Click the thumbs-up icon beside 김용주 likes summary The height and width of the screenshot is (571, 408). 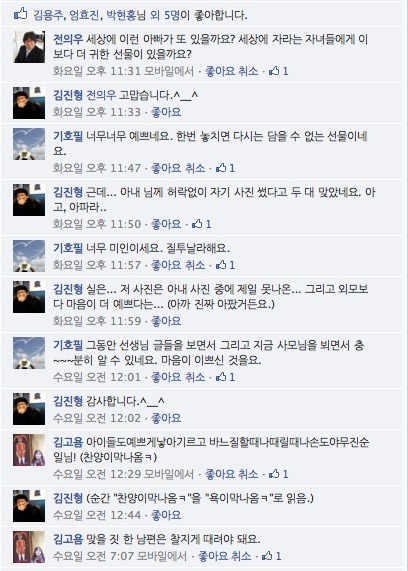[20, 15]
